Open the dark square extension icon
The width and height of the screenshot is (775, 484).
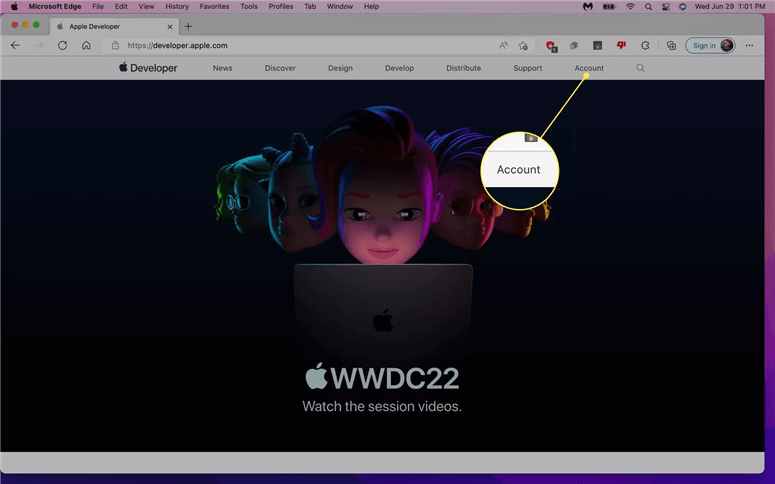pos(598,45)
